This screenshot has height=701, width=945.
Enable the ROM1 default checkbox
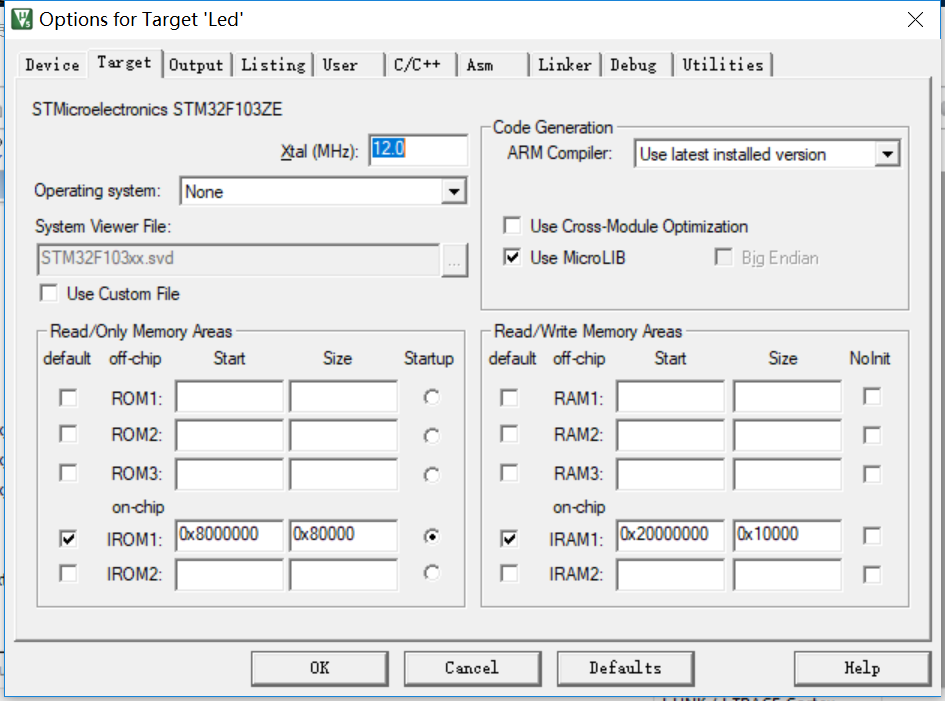coord(67,397)
